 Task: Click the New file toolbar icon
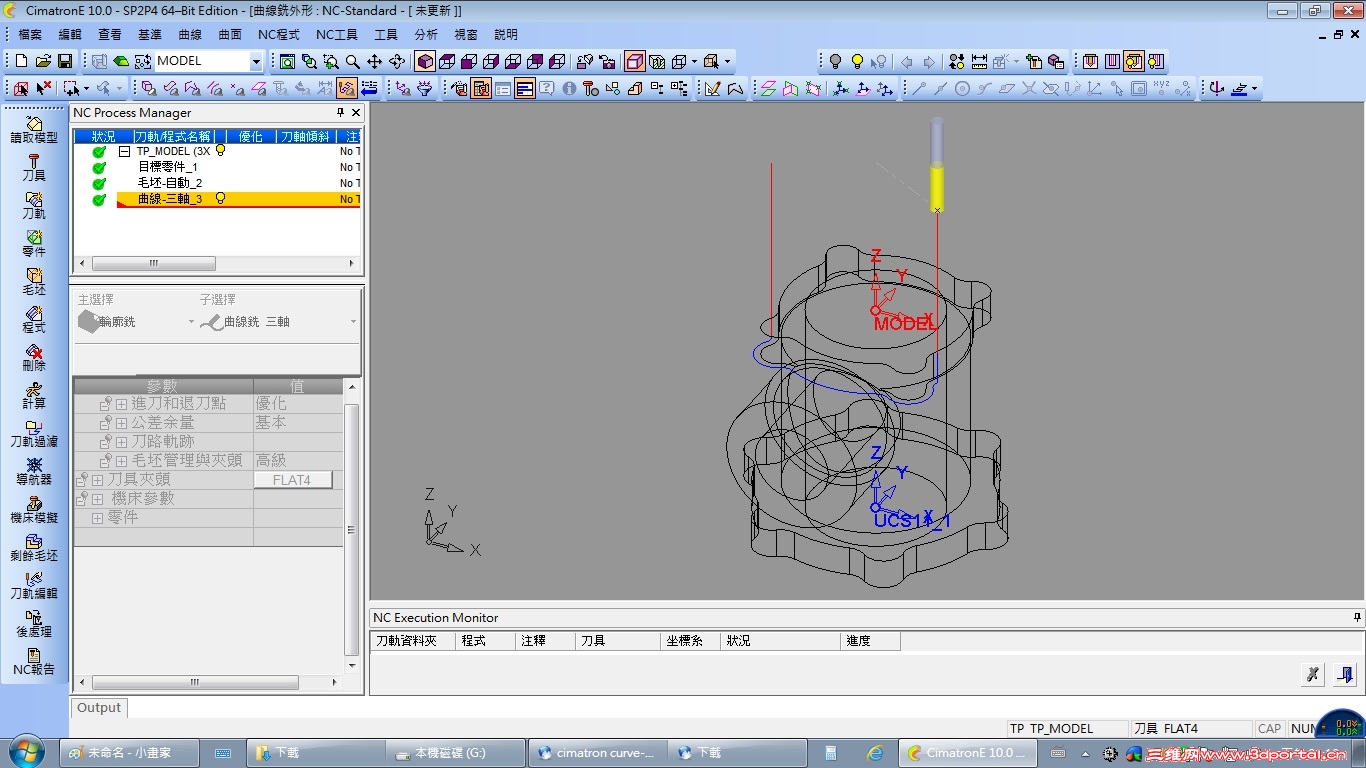point(21,61)
